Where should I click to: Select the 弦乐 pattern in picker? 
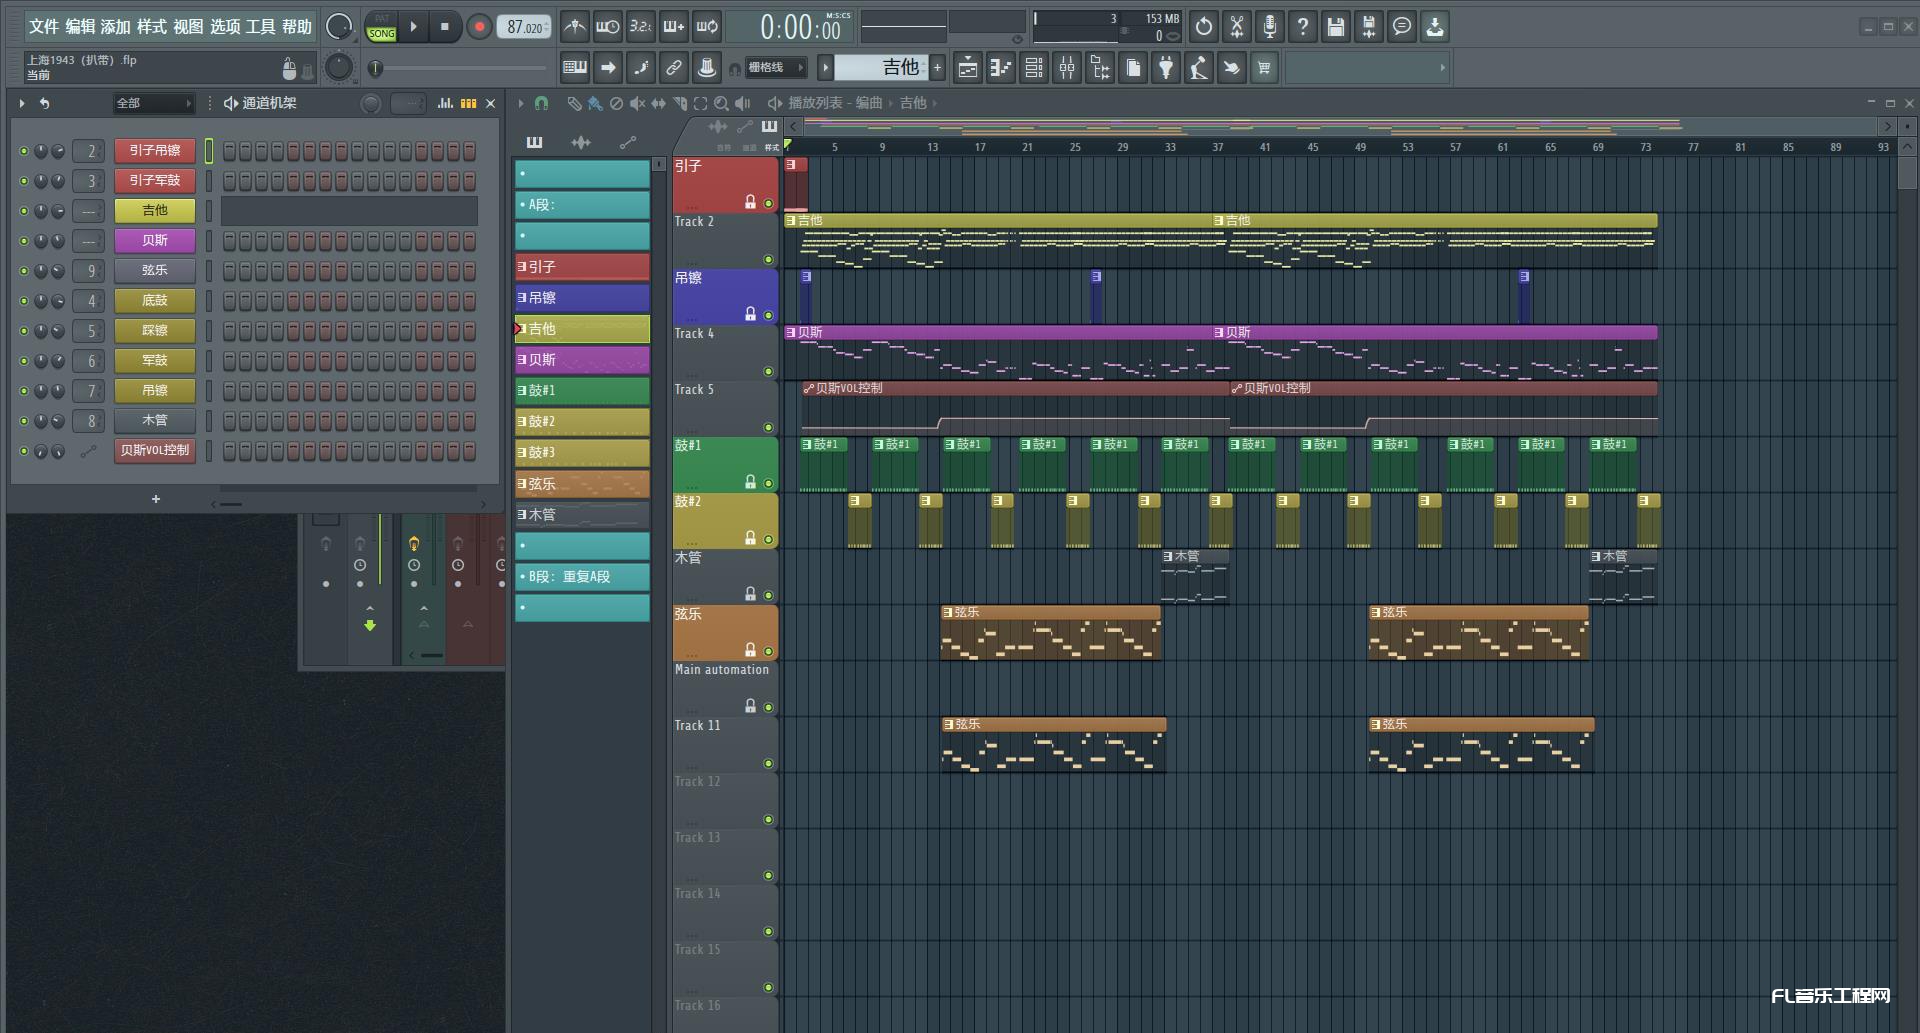coord(582,484)
